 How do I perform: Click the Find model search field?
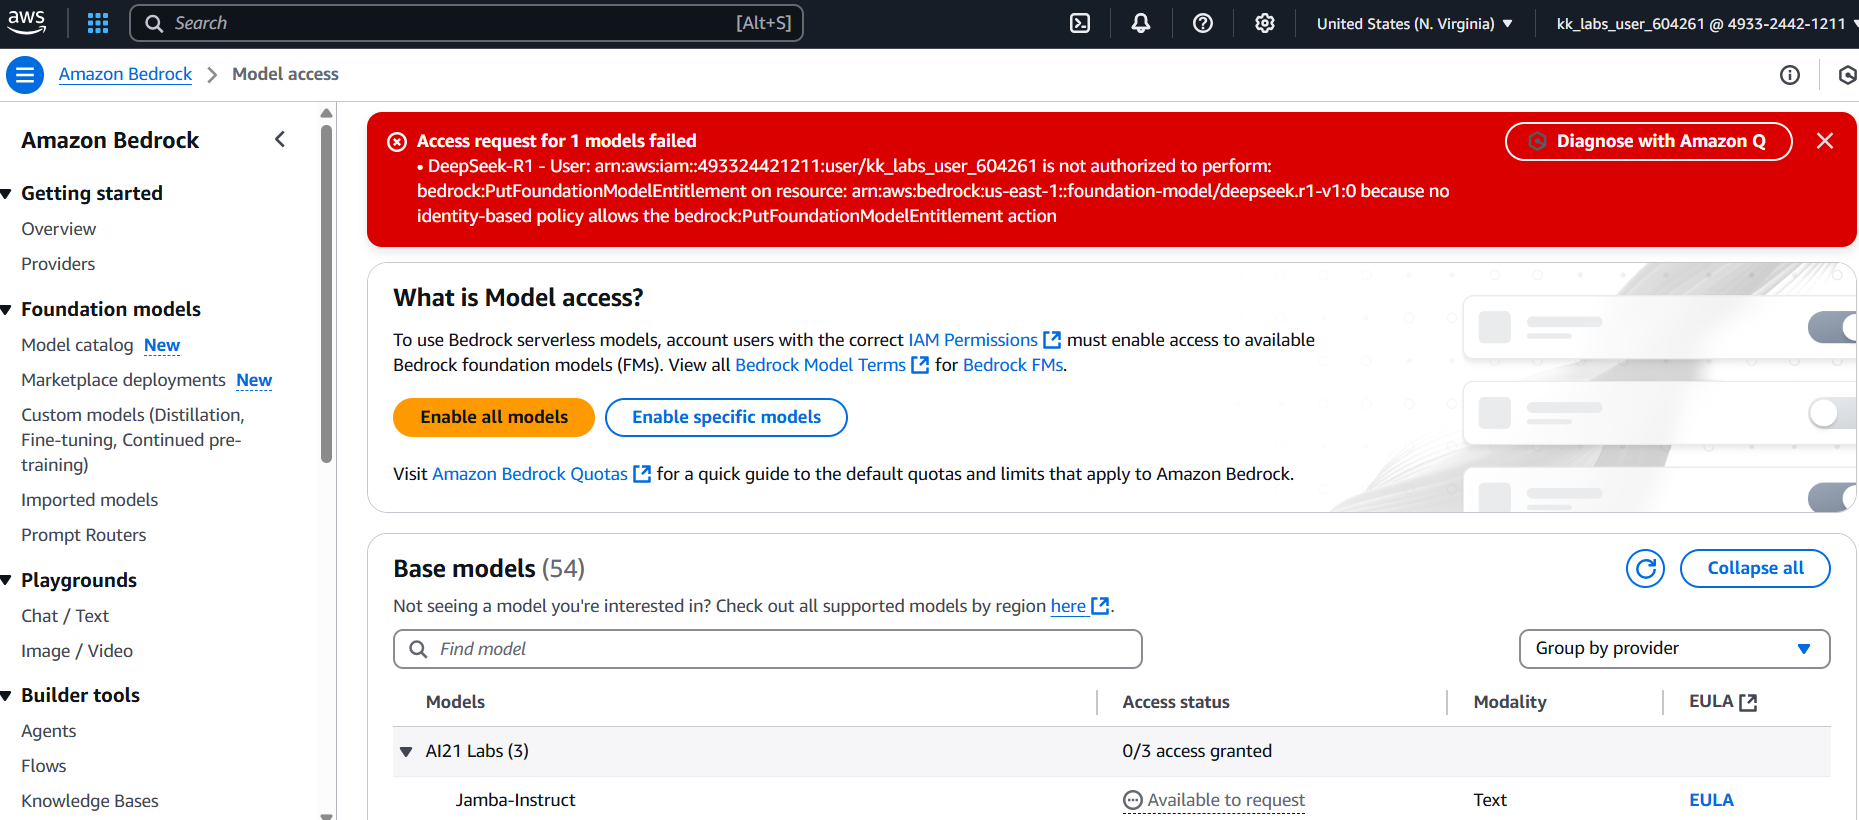click(x=767, y=649)
